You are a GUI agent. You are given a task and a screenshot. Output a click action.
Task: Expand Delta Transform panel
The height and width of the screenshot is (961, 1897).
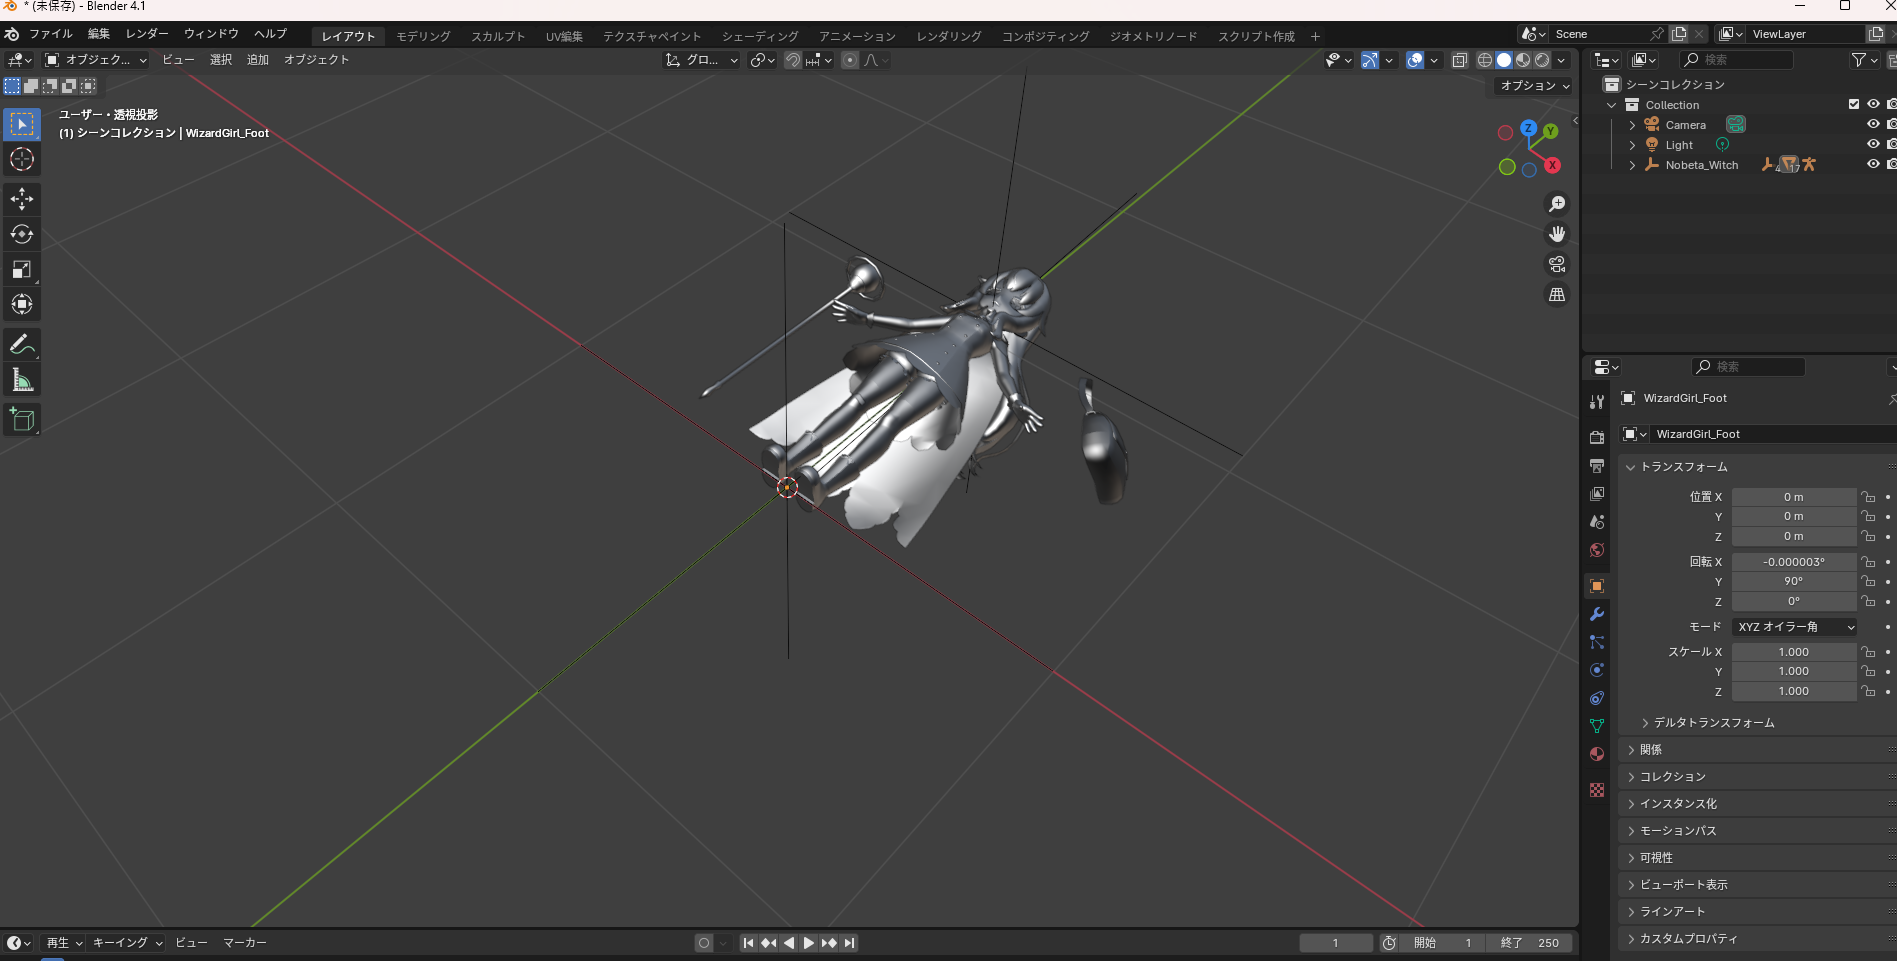[x=1713, y=723]
